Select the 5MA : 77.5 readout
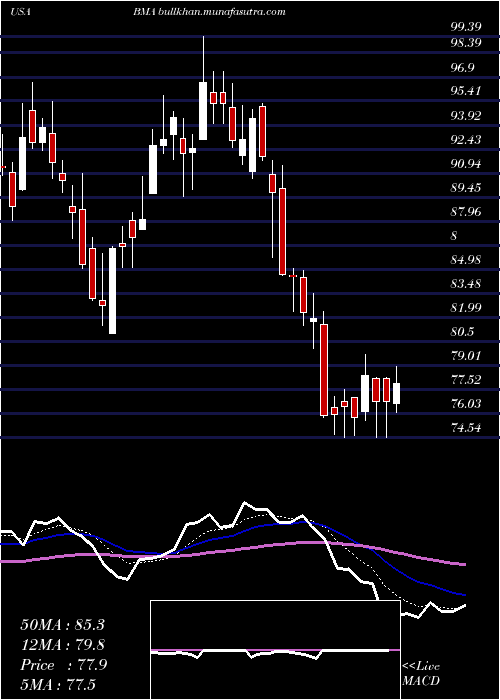Screen dimensions: 500x700 click(x=59, y=685)
